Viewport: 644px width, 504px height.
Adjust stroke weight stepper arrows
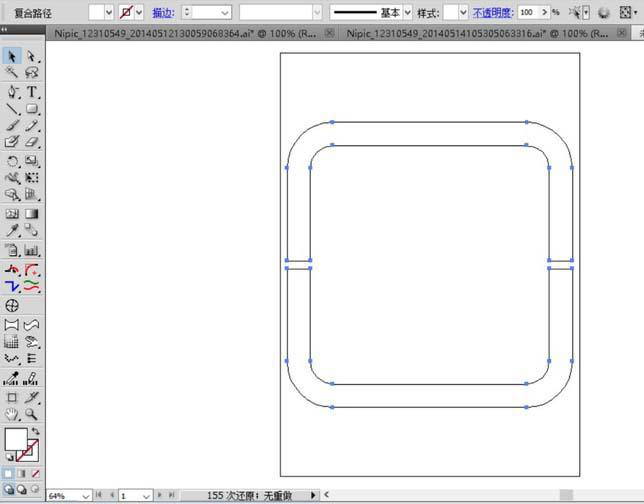pos(187,12)
